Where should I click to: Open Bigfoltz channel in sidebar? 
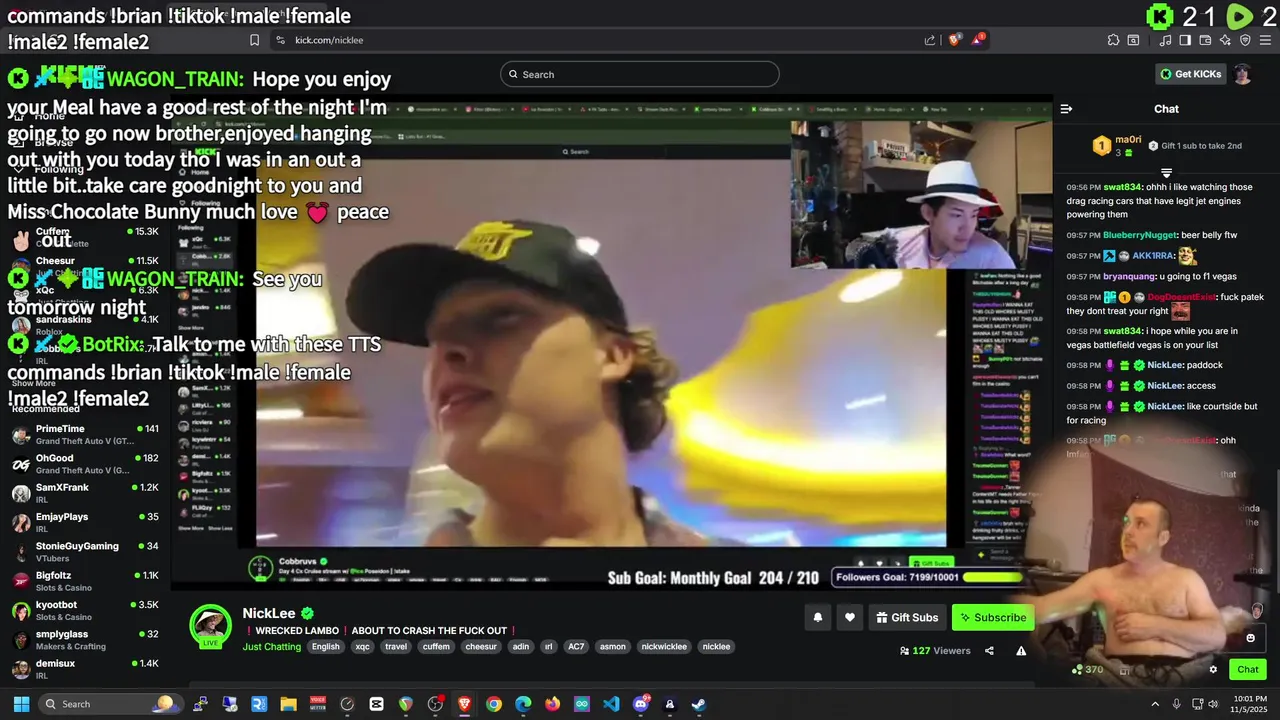(x=85, y=581)
